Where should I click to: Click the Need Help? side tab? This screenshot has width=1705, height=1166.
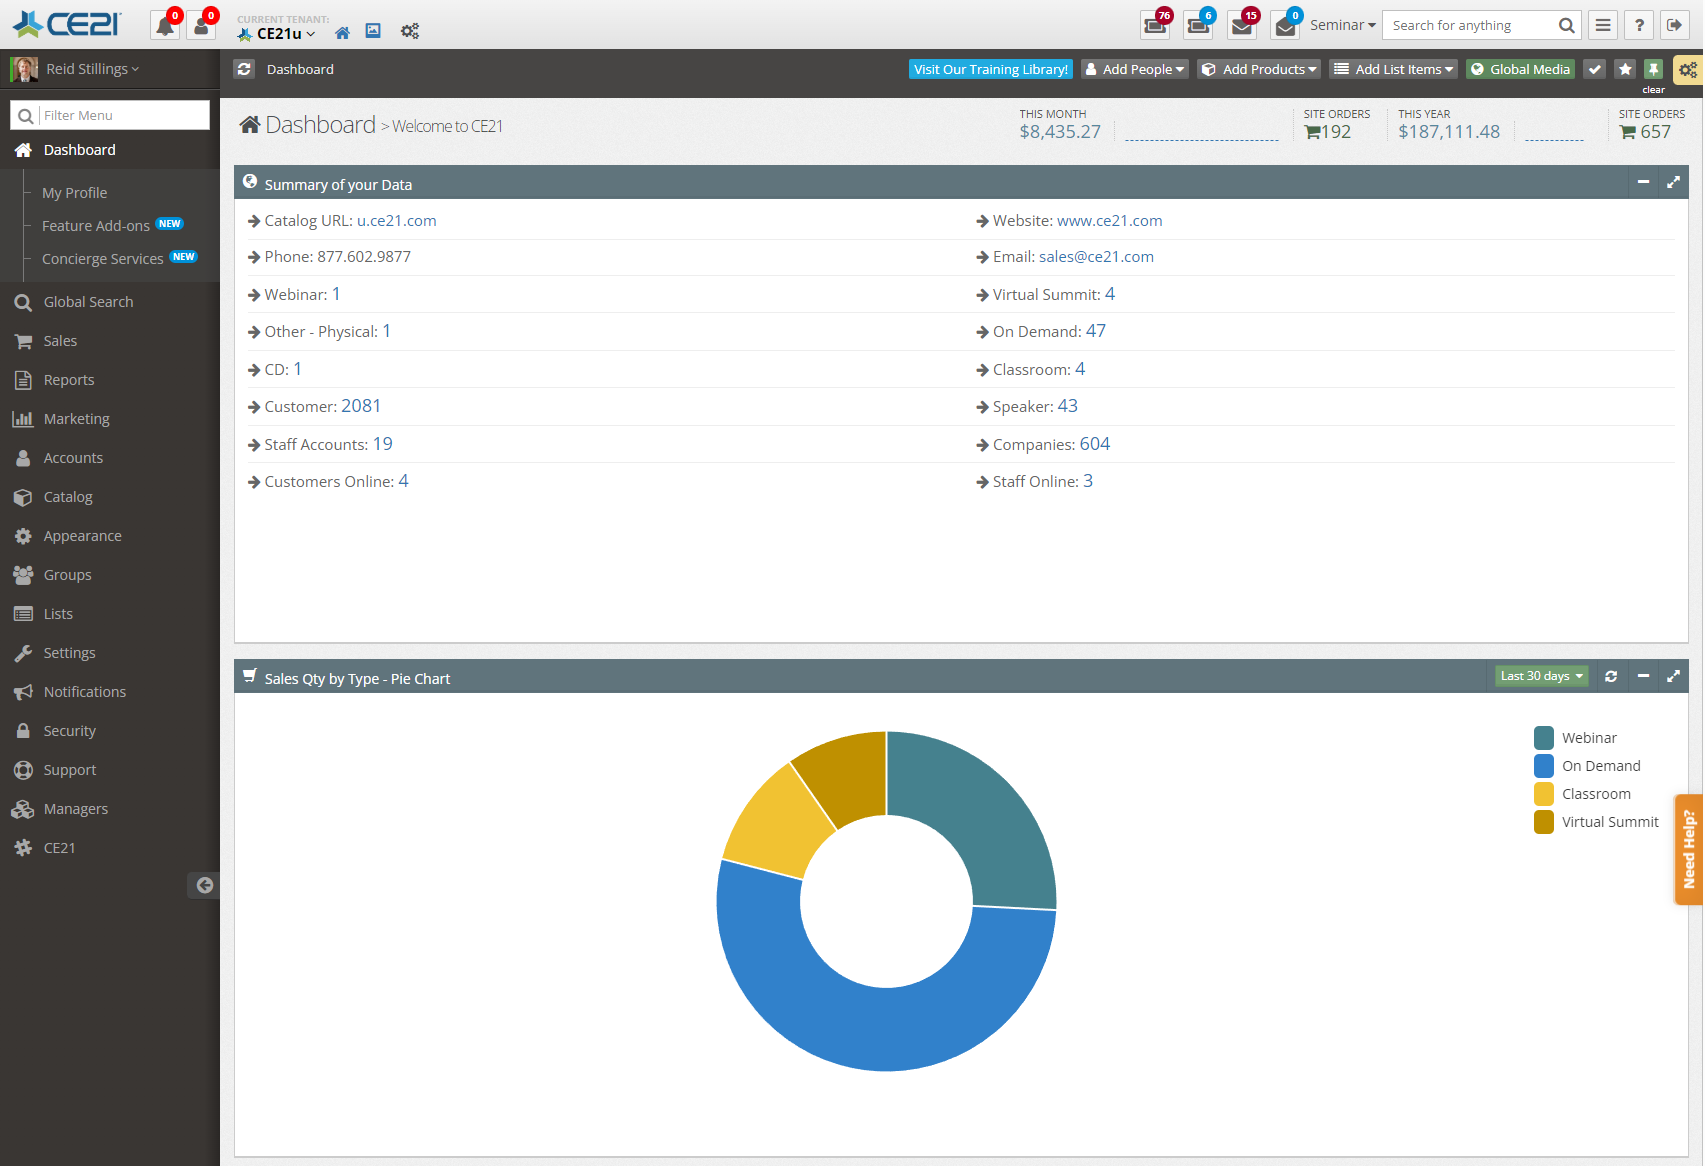[1689, 849]
